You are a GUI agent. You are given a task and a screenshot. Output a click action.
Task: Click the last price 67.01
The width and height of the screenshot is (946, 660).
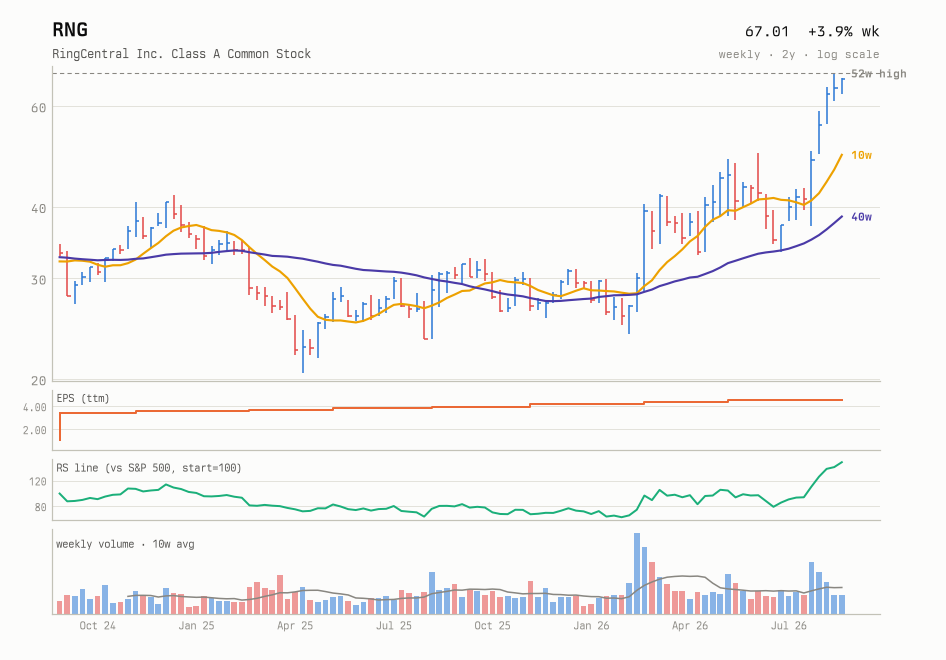(x=767, y=31)
